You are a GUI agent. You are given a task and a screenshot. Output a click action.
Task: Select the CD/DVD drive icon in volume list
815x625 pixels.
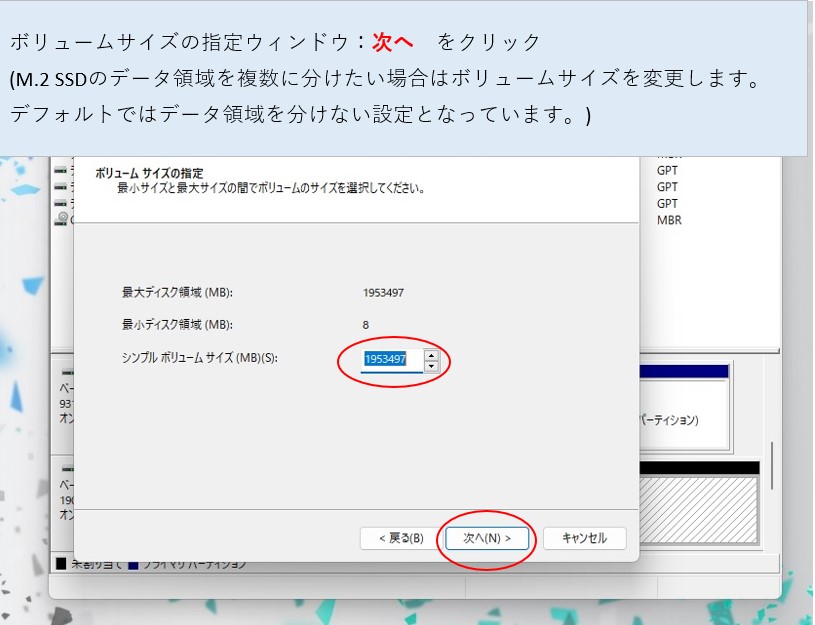(62, 218)
